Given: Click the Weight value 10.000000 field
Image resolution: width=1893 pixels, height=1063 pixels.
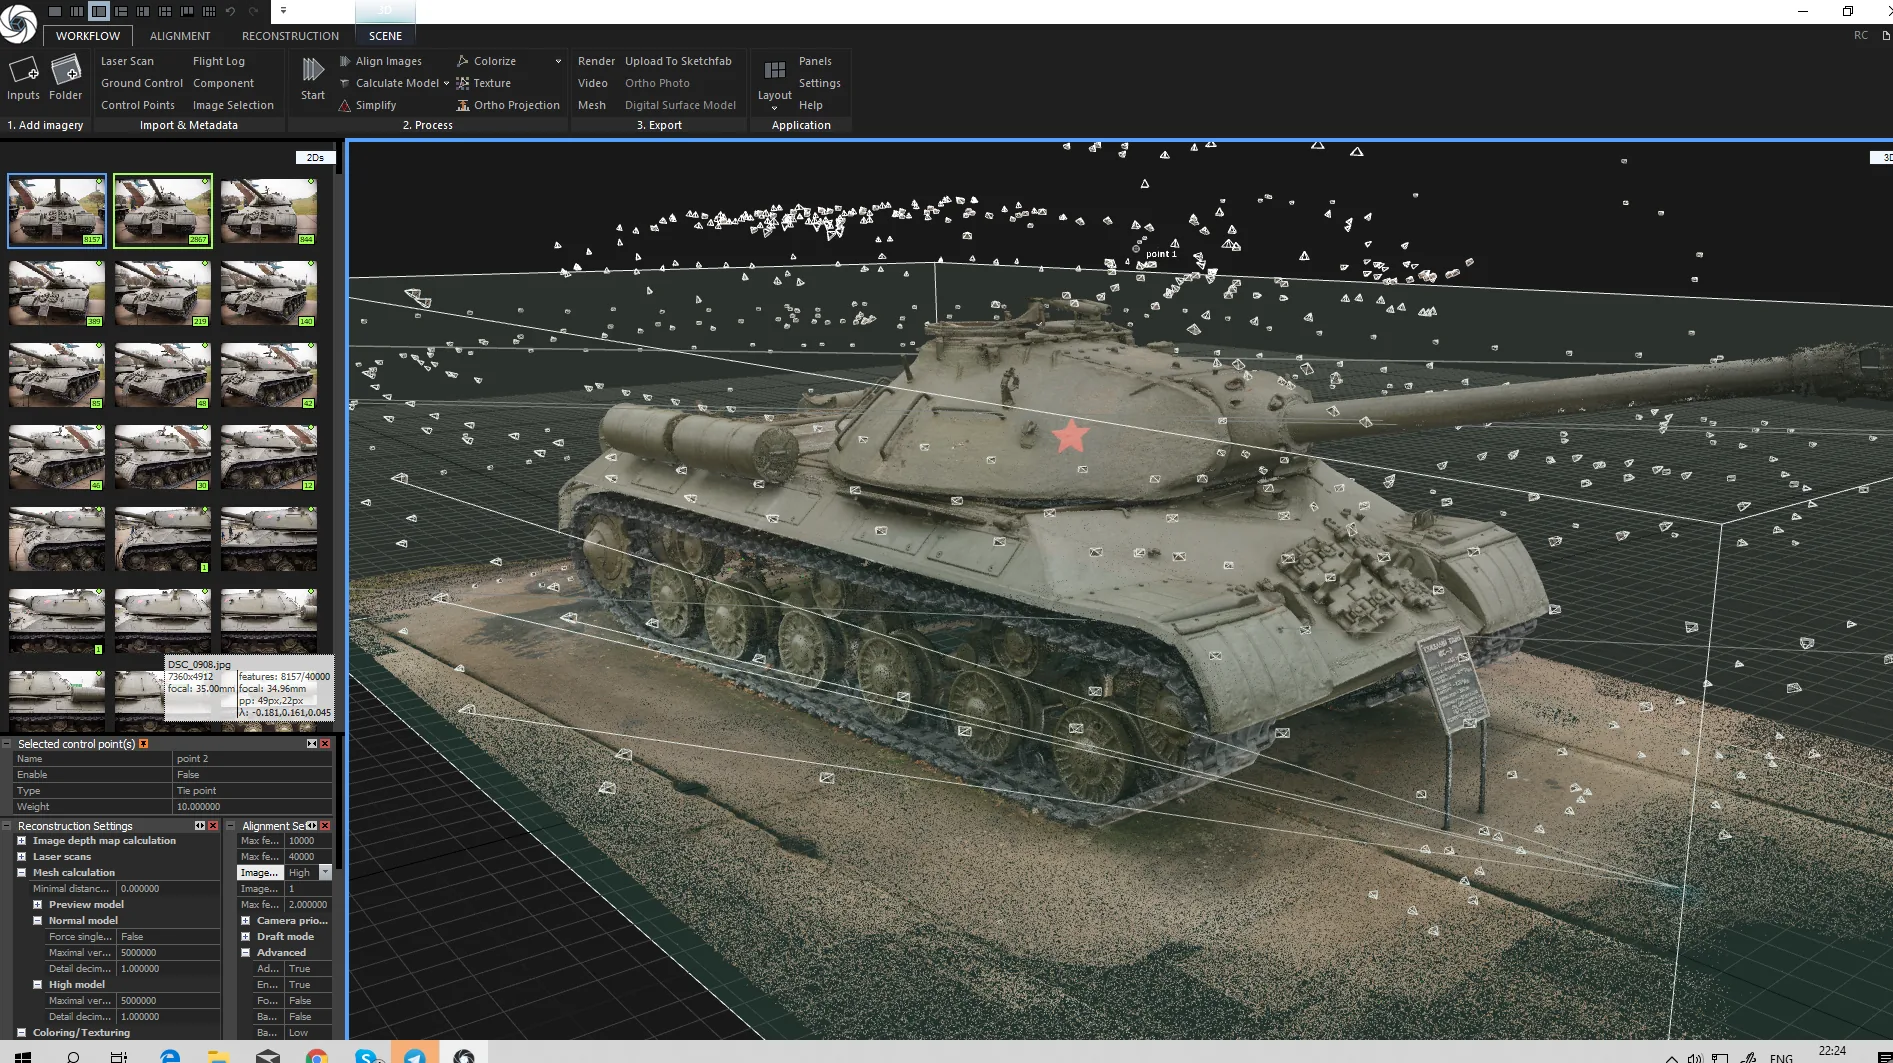Looking at the screenshot, I should 253,807.
